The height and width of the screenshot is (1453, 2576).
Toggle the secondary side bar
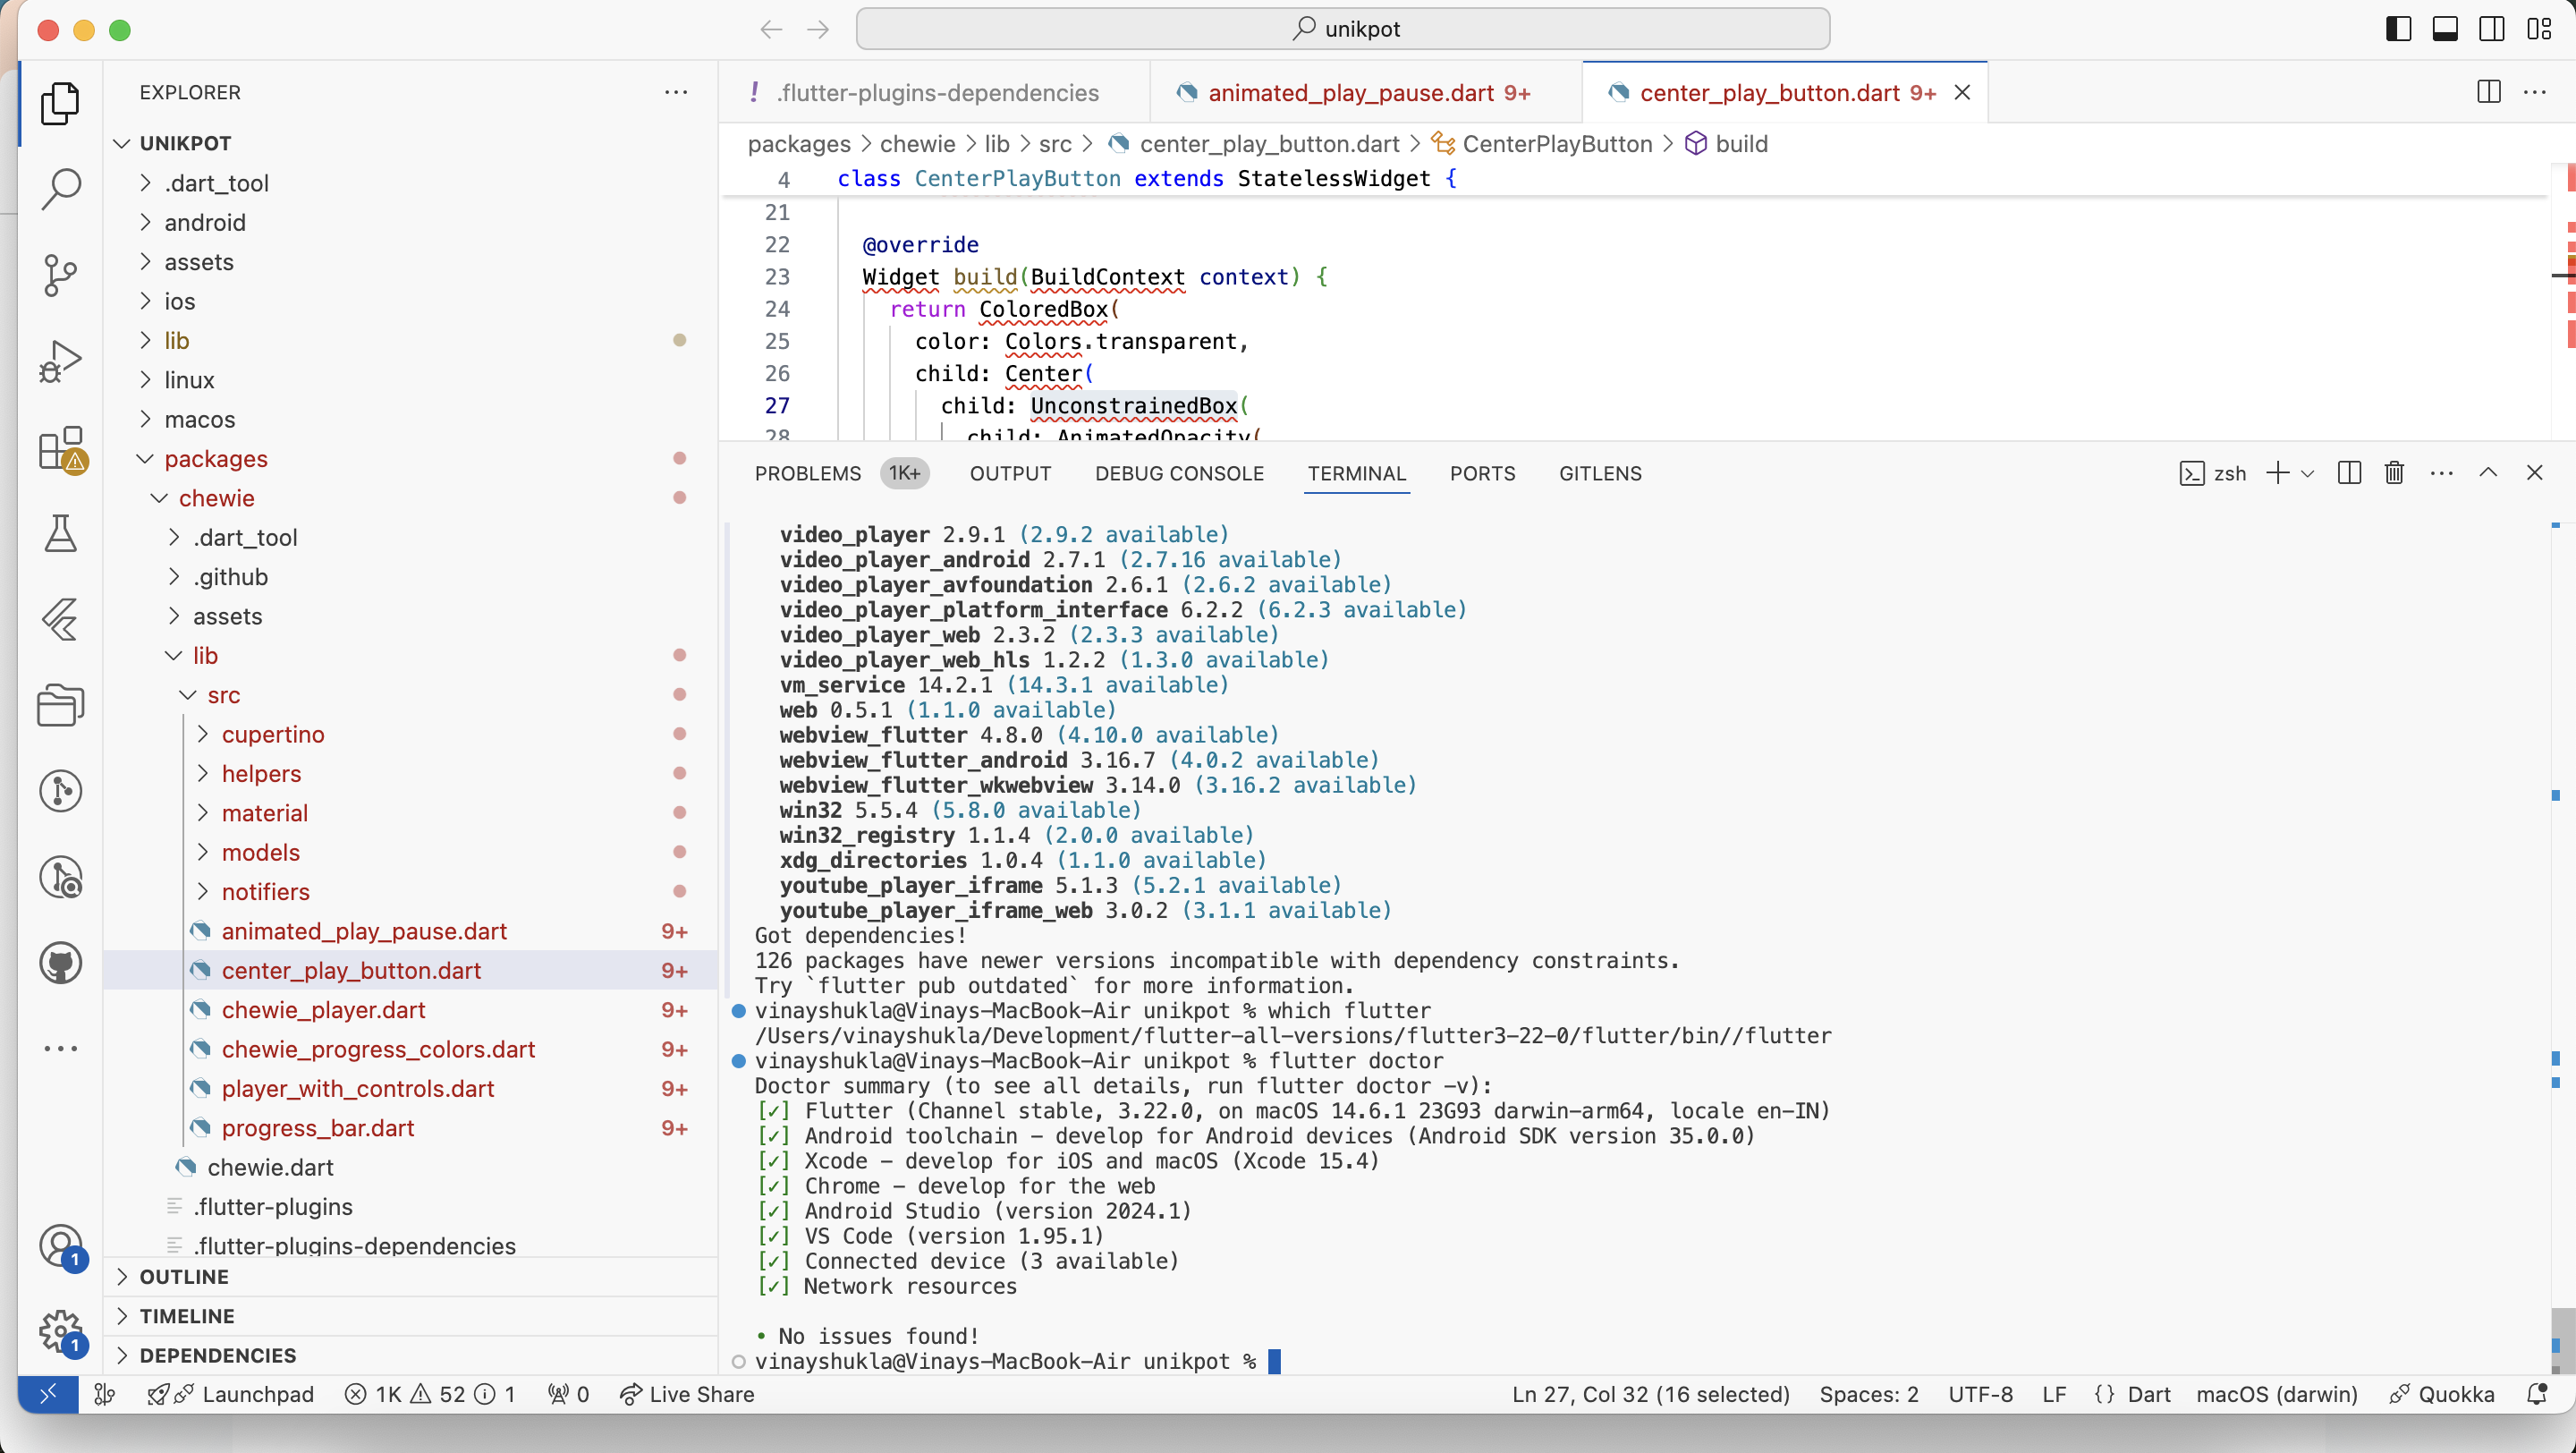[x=2492, y=29]
